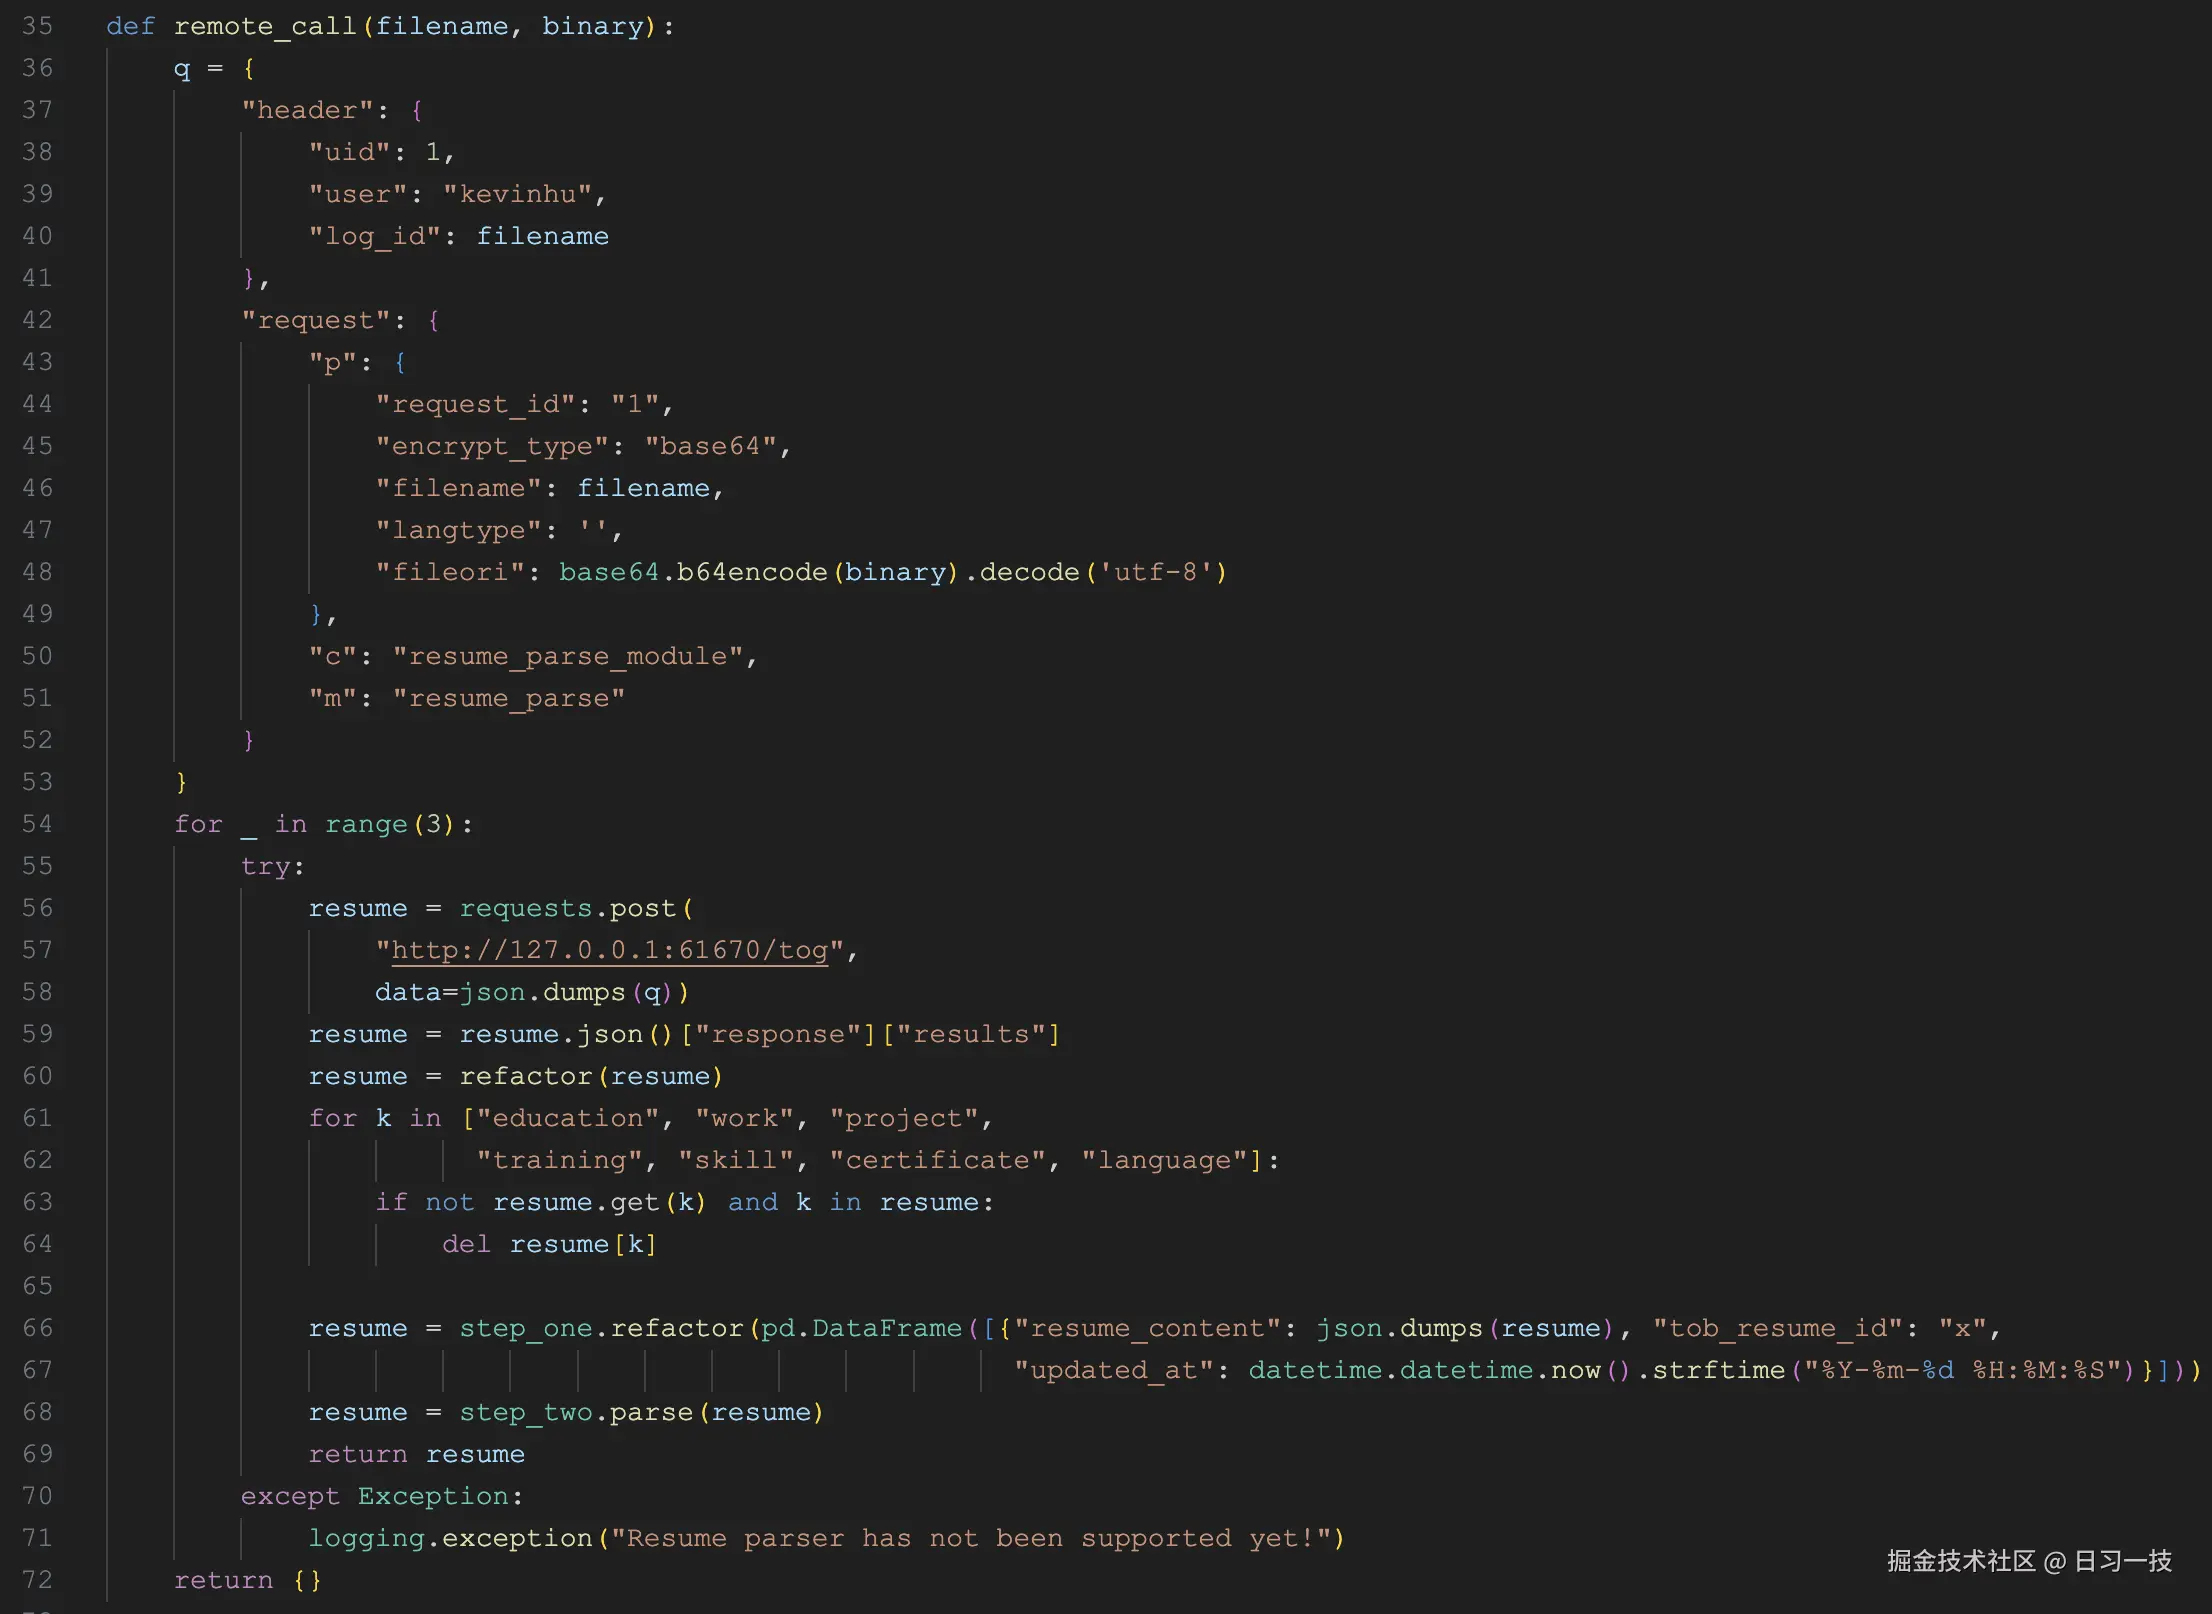The image size is (2212, 1614).
Task: Click the string "education" on line 61
Action: 571,1118
